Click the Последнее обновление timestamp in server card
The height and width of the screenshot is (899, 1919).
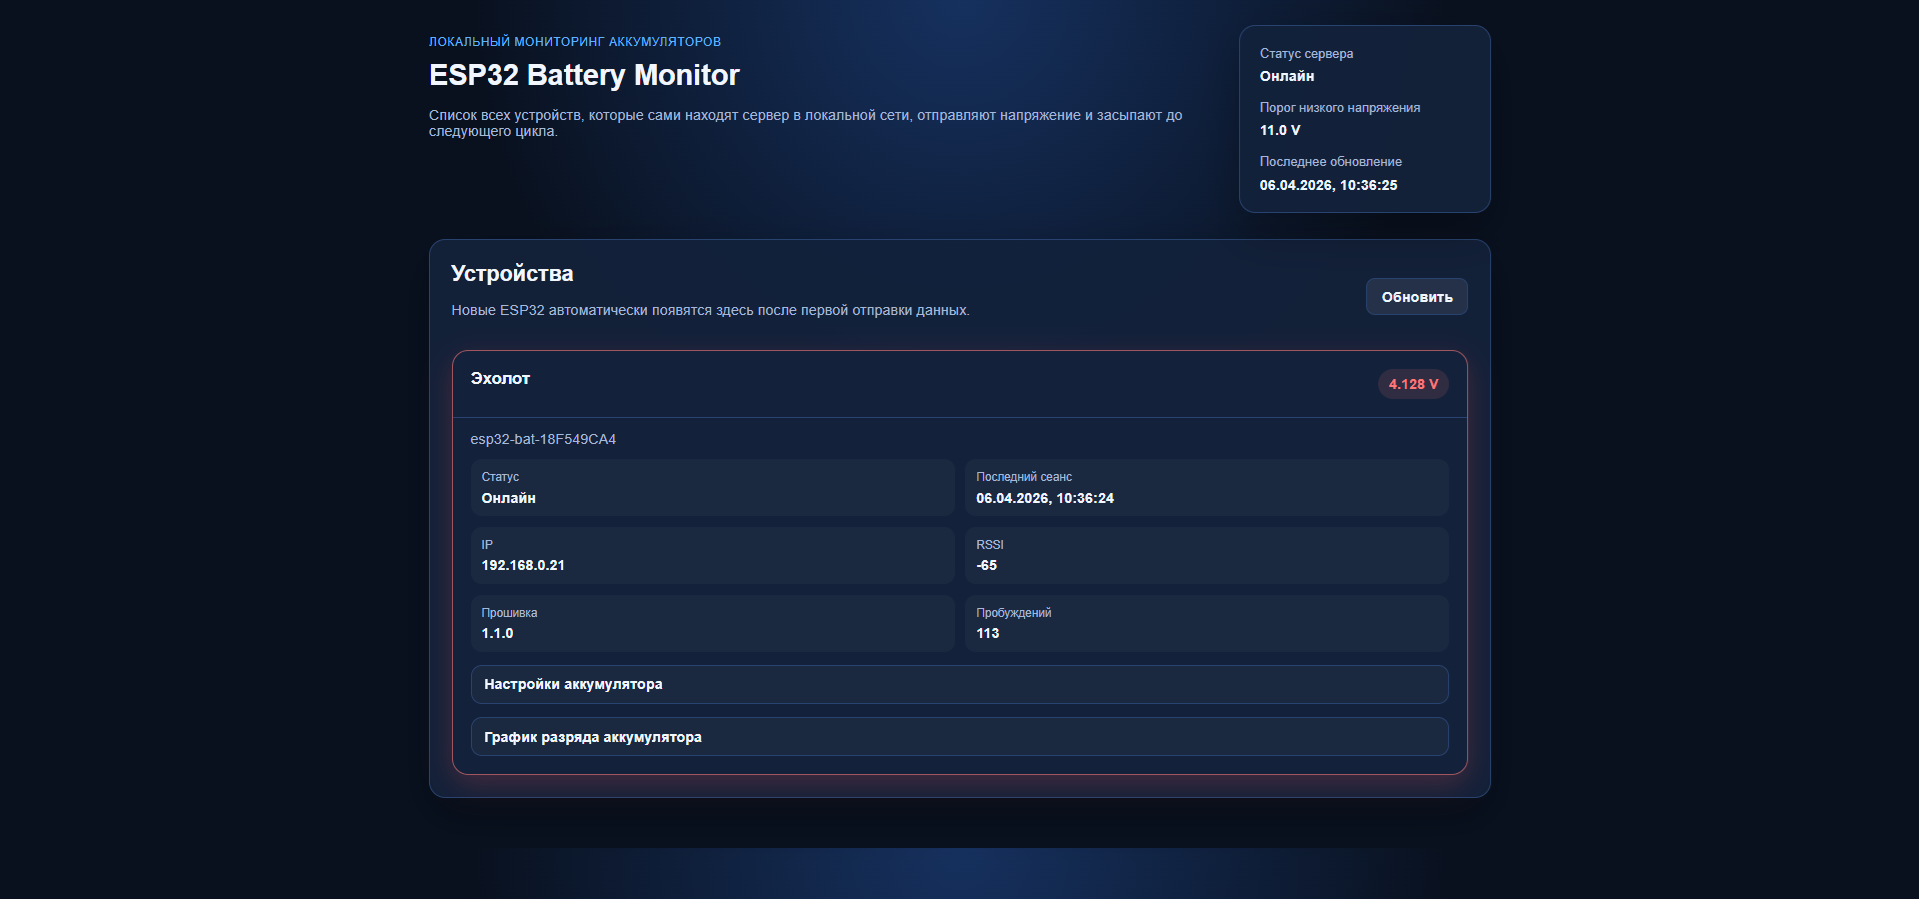[x=1328, y=185]
